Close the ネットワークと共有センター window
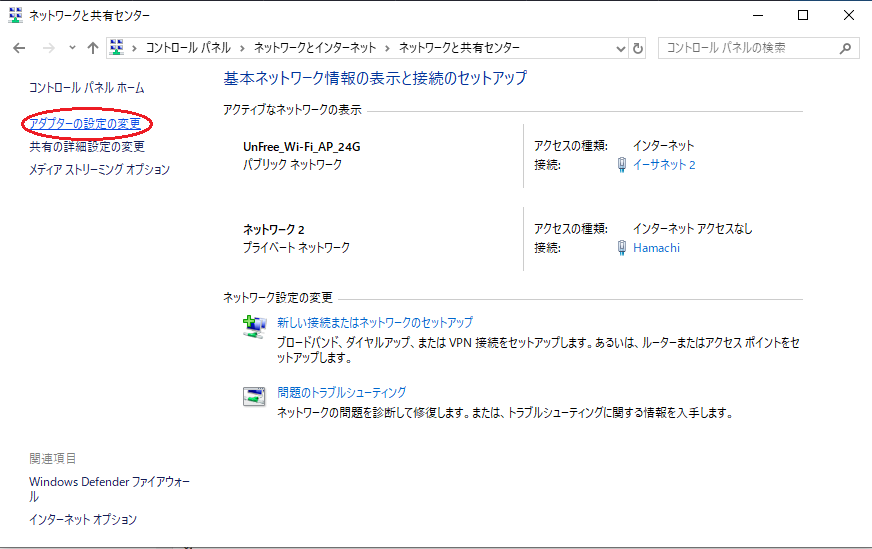Viewport: 872px width, 549px height. tap(849, 15)
